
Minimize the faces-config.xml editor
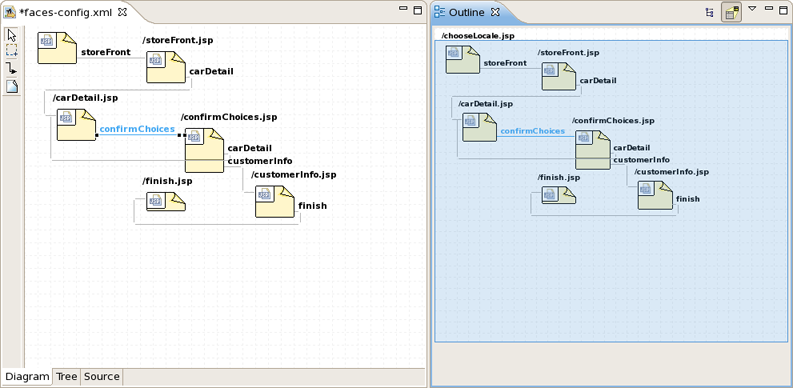[403, 8]
